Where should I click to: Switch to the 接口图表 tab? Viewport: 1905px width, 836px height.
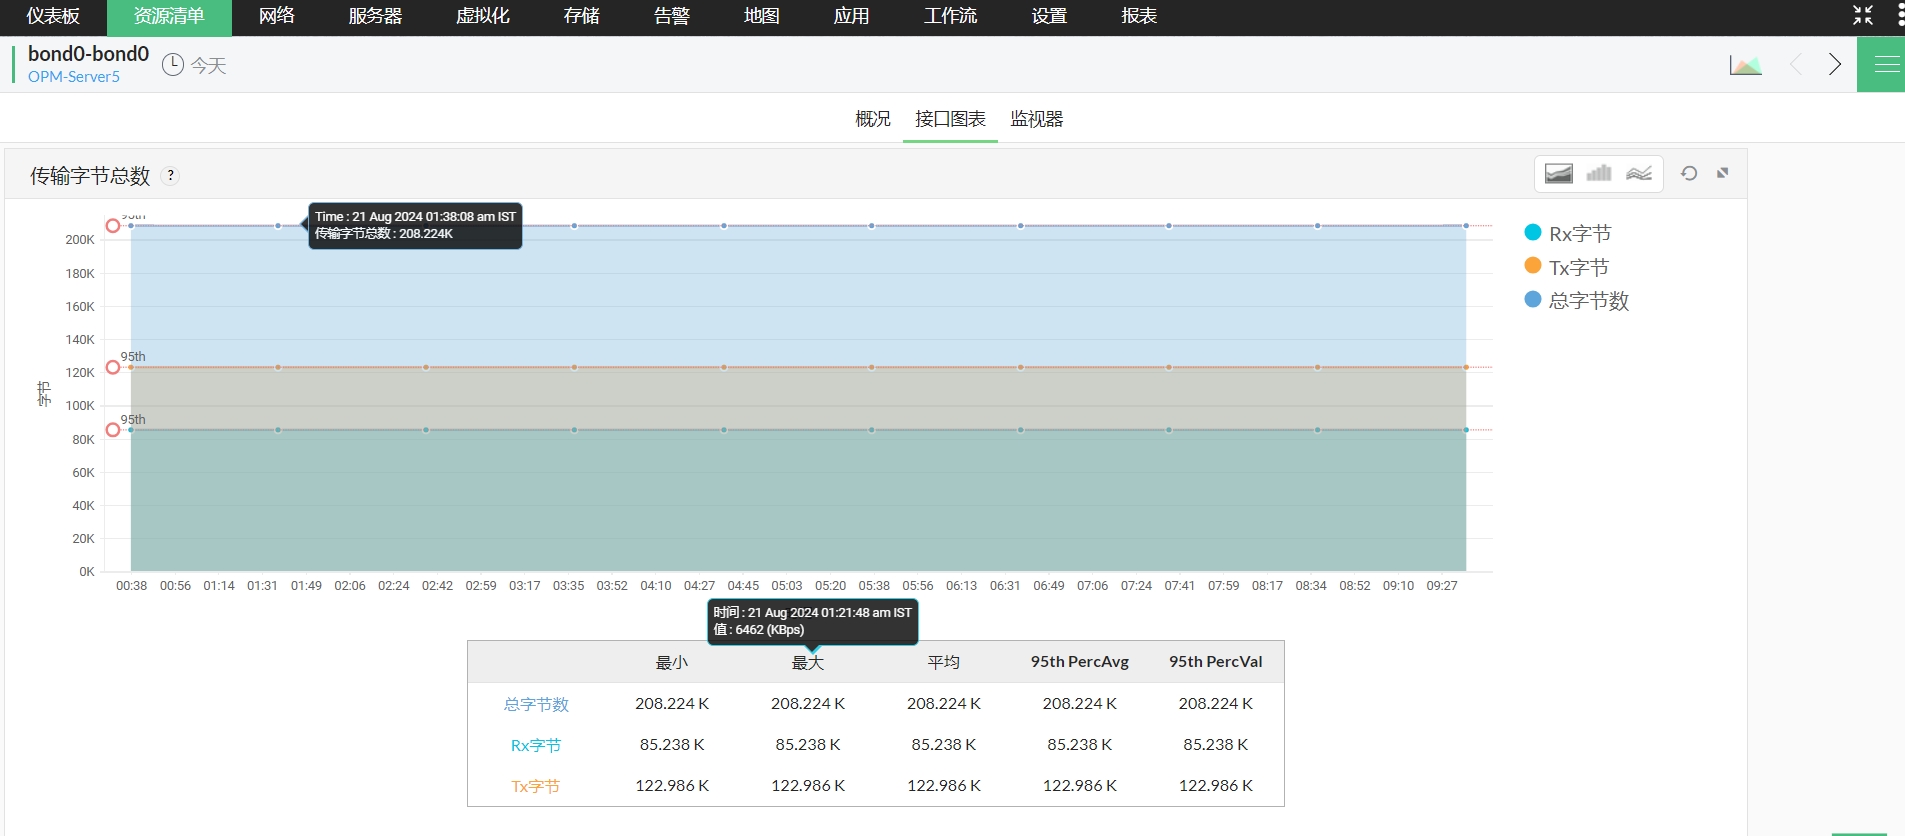tap(950, 119)
